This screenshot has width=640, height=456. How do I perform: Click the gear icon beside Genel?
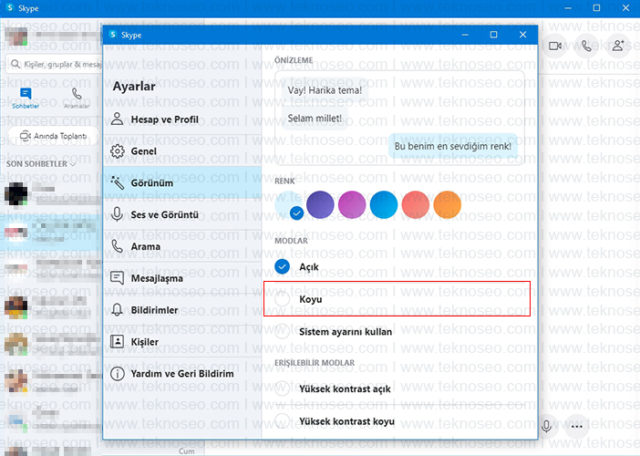point(117,151)
